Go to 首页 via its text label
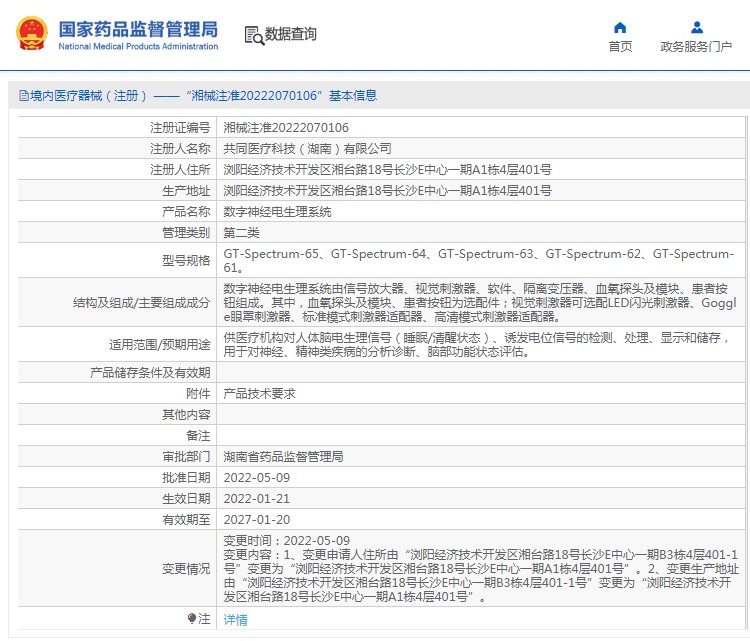Screen dimensions: 750x641 pyautogui.click(x=620, y=47)
